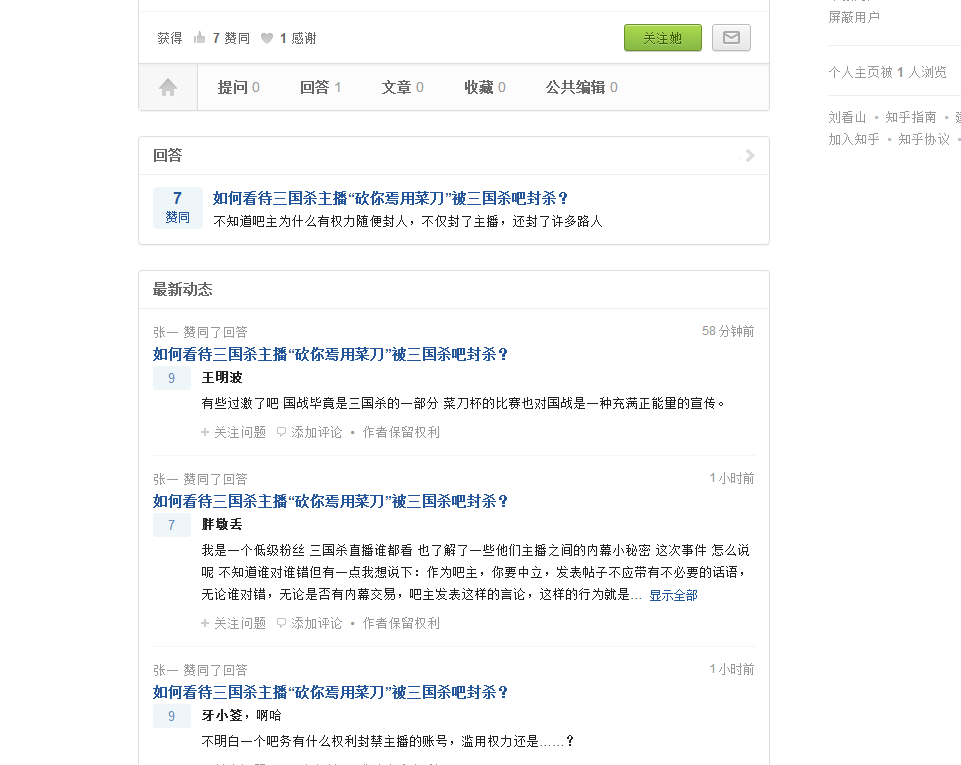The image size is (961, 765).
Task: Toggle the 7 赞同 vote box in 回答 section
Action: tap(177, 207)
